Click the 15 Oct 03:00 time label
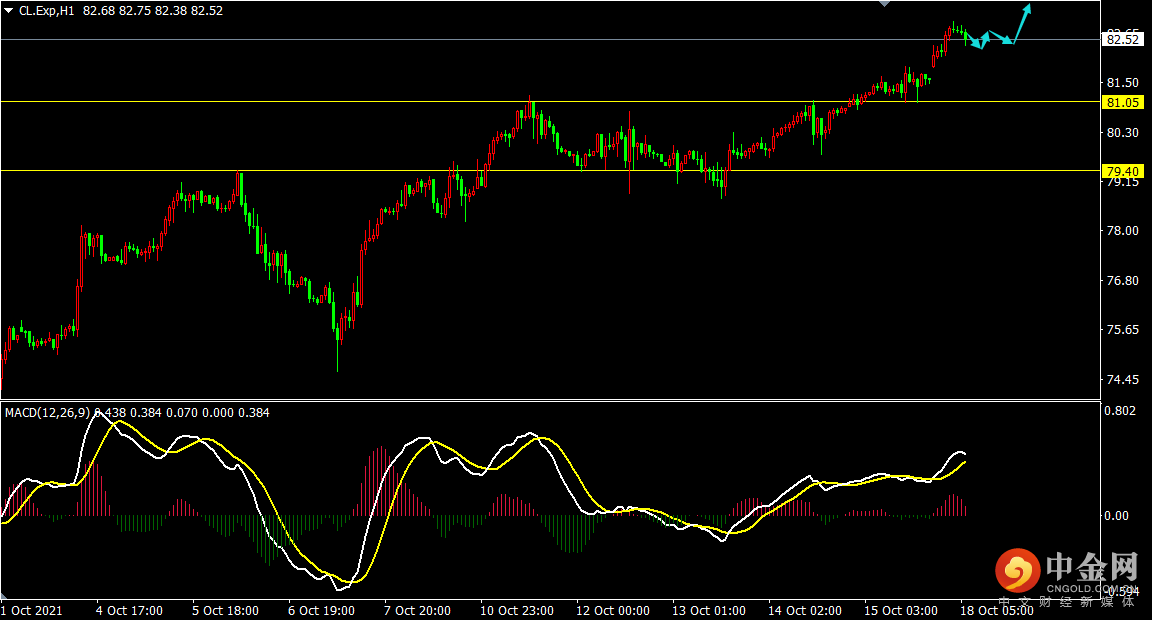The height and width of the screenshot is (620, 1152). tap(901, 610)
